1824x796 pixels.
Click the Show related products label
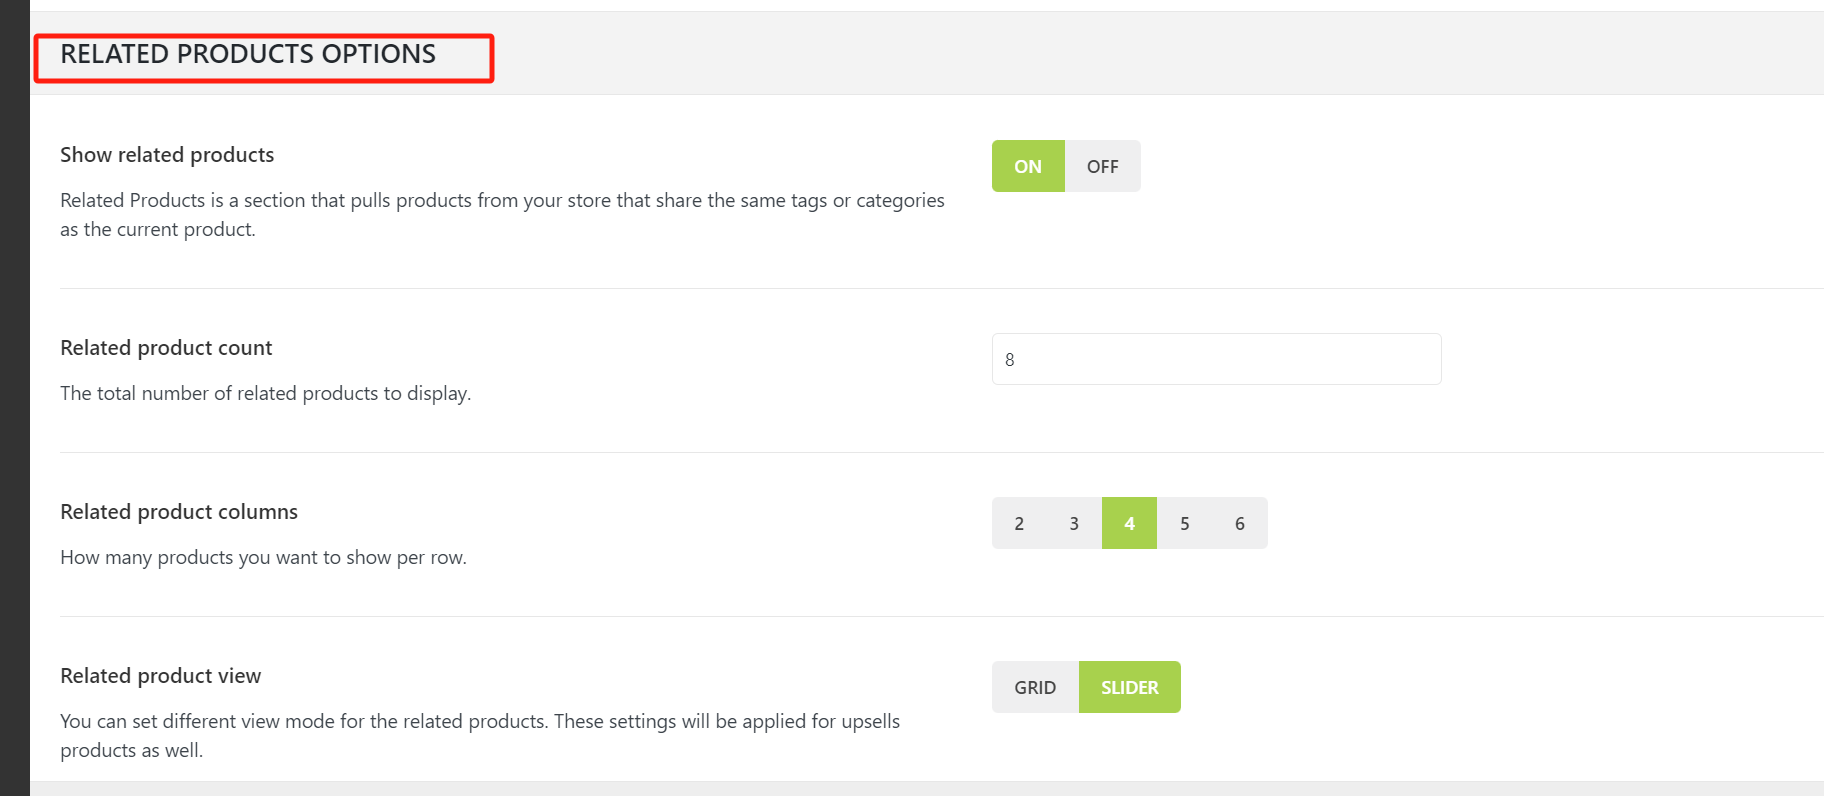[x=167, y=155]
